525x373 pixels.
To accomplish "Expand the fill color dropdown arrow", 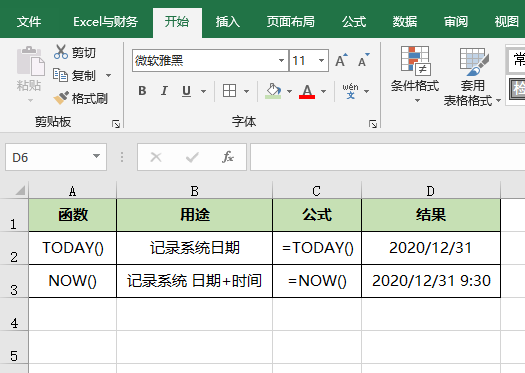I will (289, 91).
